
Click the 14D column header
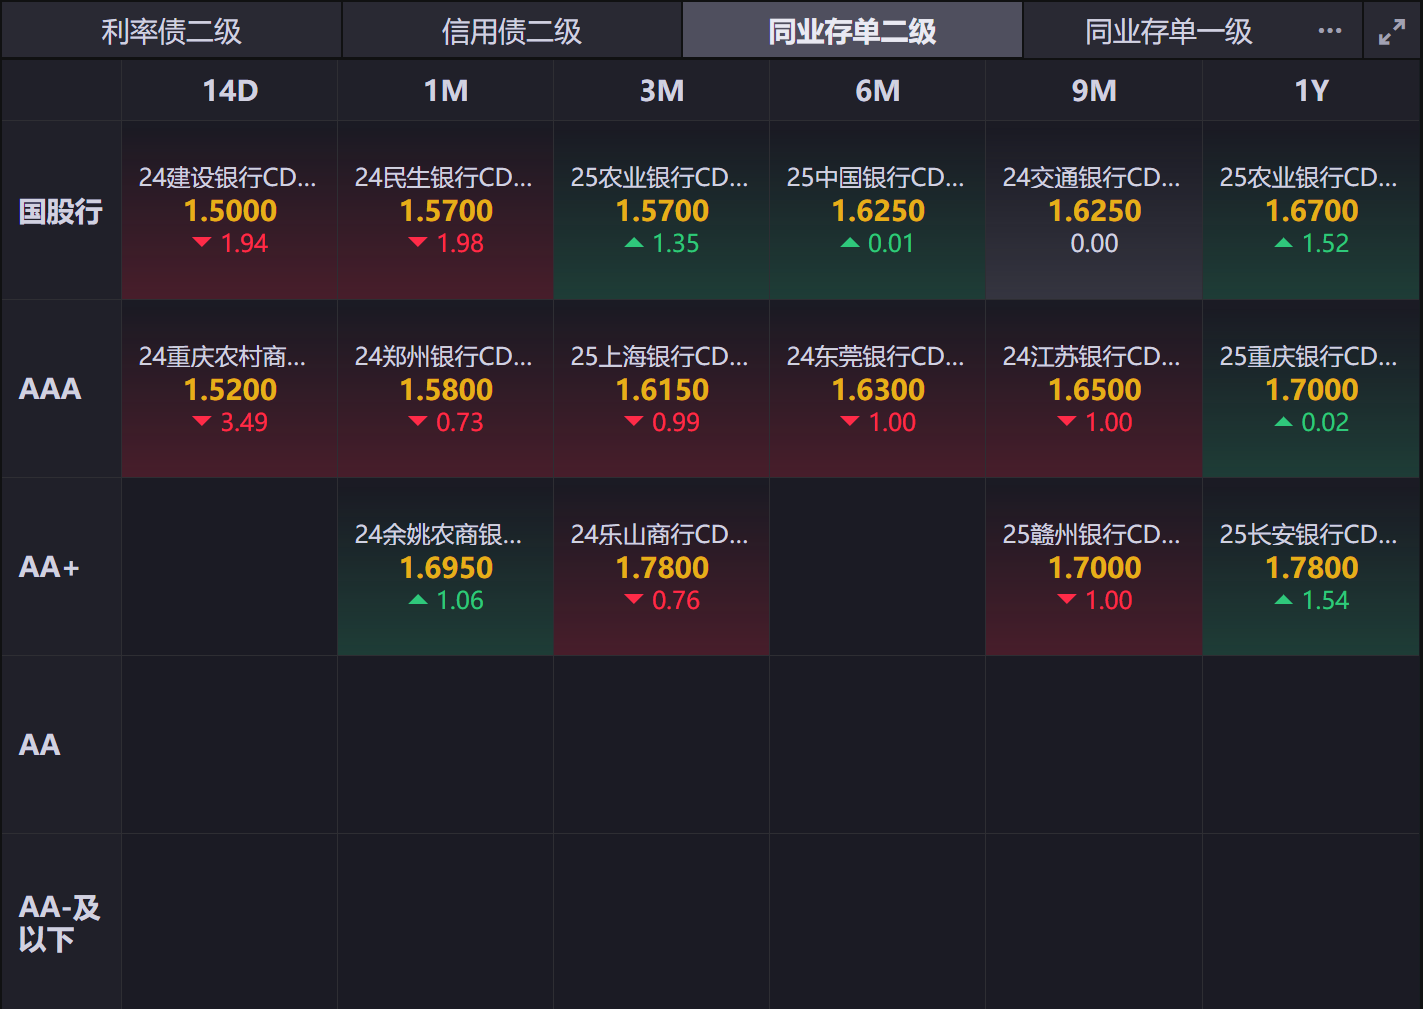tap(230, 91)
